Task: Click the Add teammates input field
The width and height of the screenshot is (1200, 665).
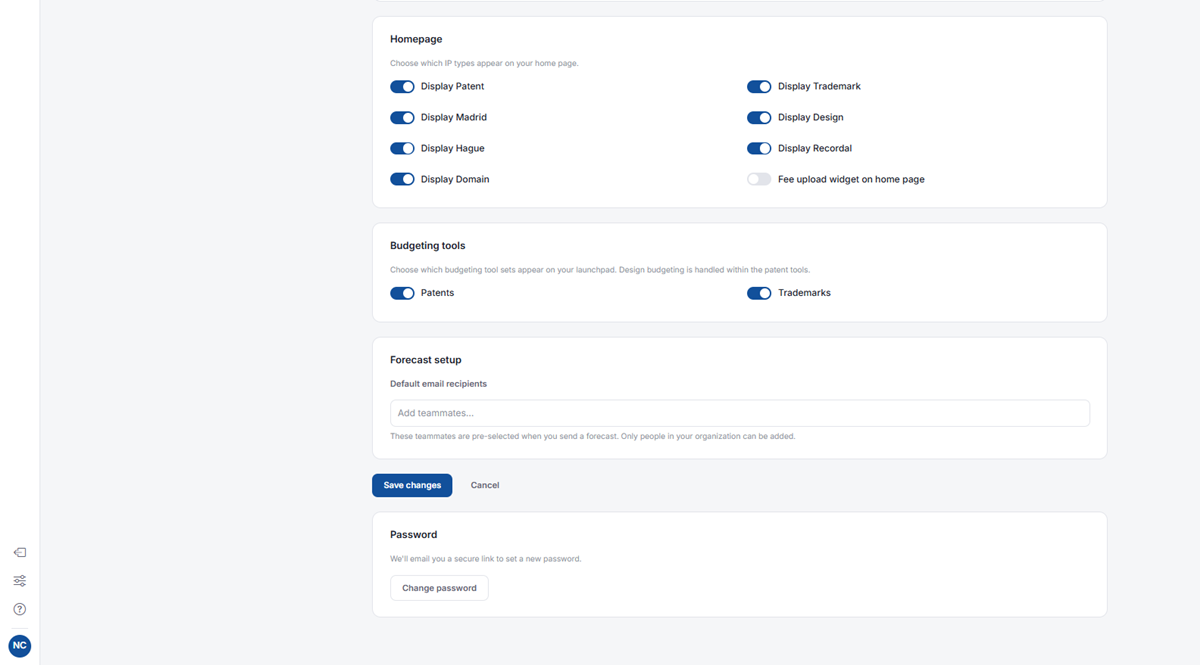Action: (740, 413)
